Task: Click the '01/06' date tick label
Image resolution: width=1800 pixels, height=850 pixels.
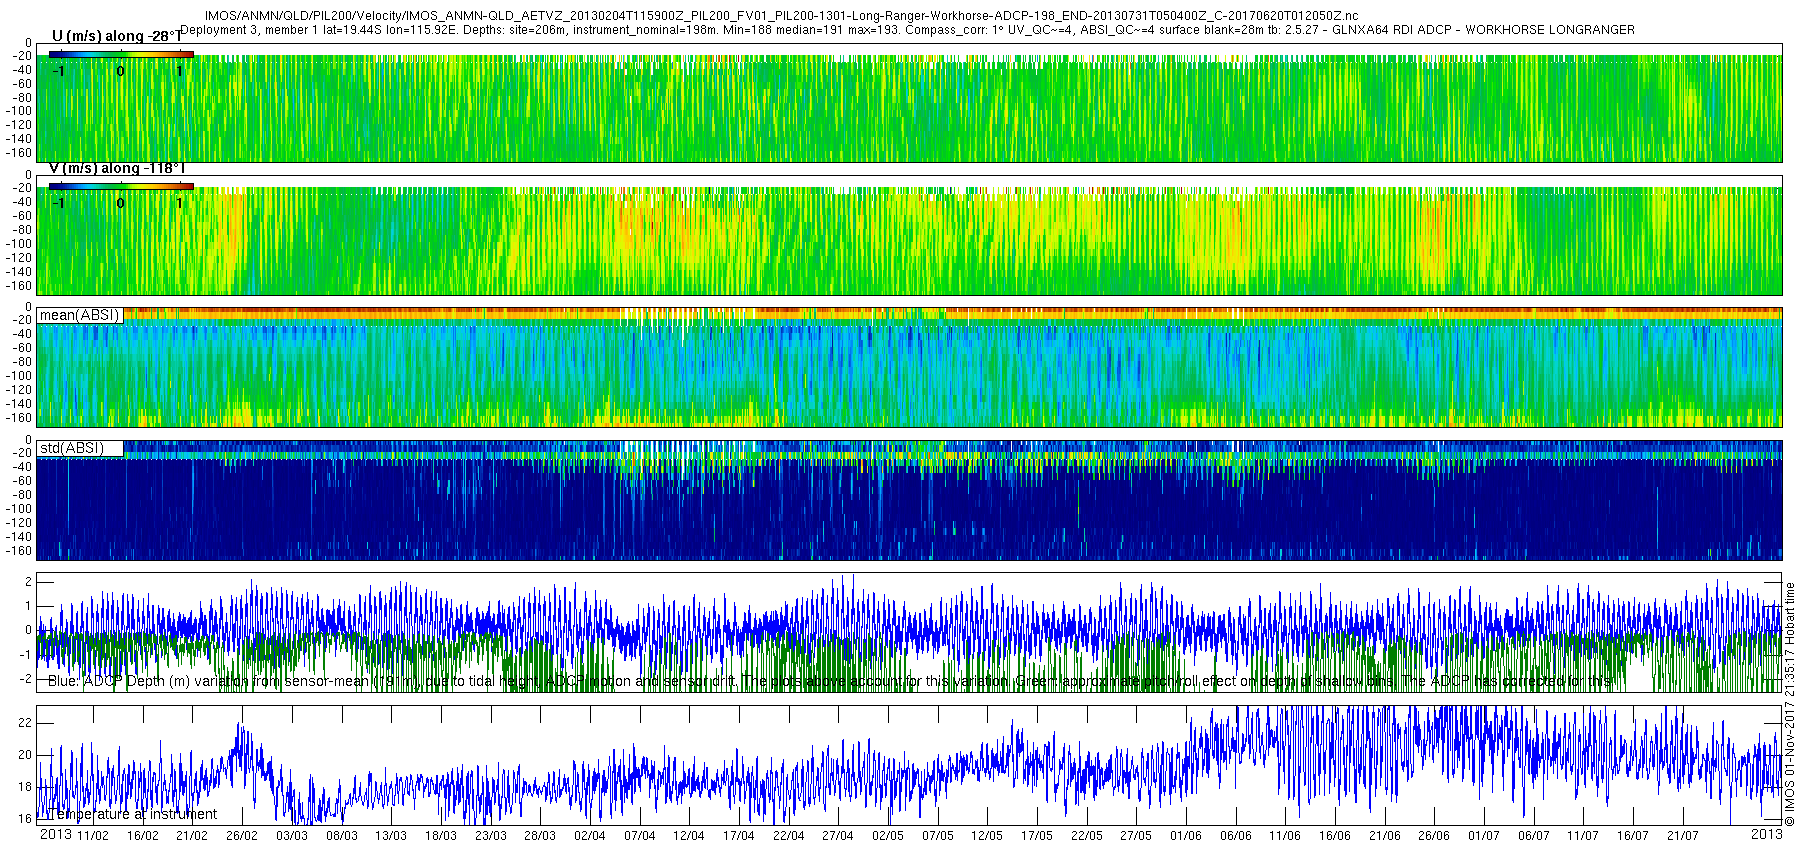Action: click(x=1186, y=836)
